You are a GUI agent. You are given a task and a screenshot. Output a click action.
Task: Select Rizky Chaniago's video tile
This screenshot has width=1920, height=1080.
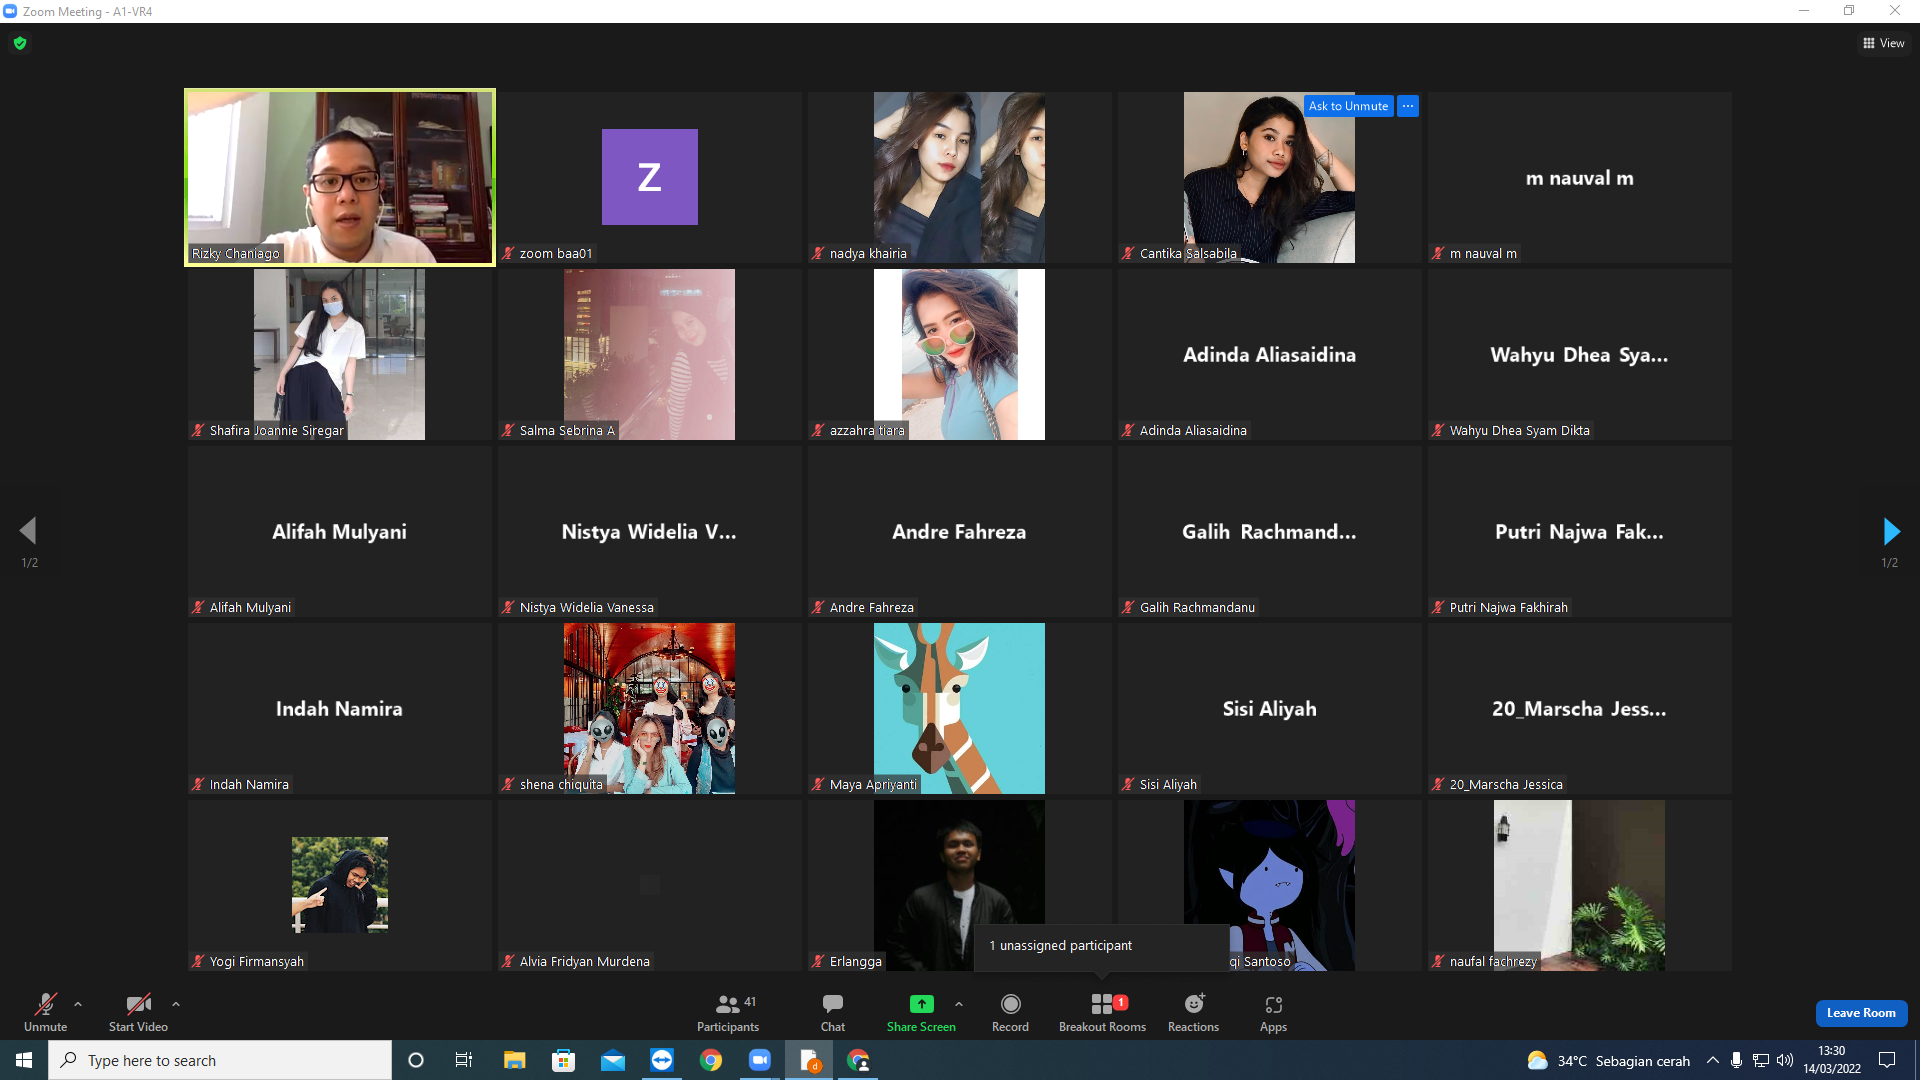pos(340,177)
